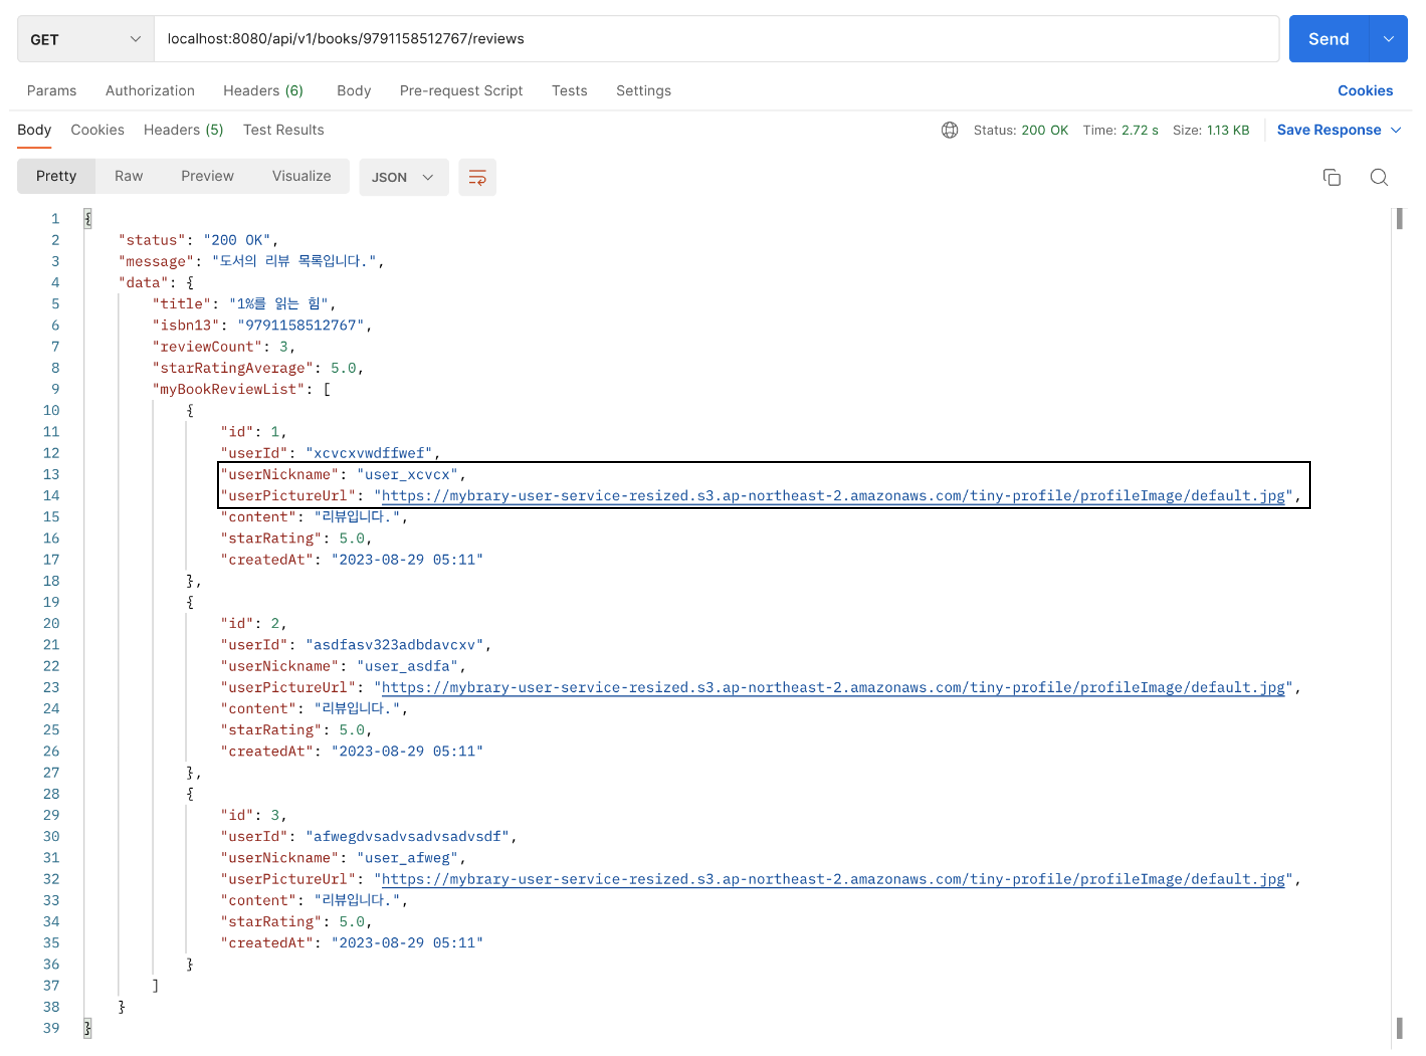Click the title value "1%를 읽는 힘"
1426x1056 pixels.
click(279, 304)
